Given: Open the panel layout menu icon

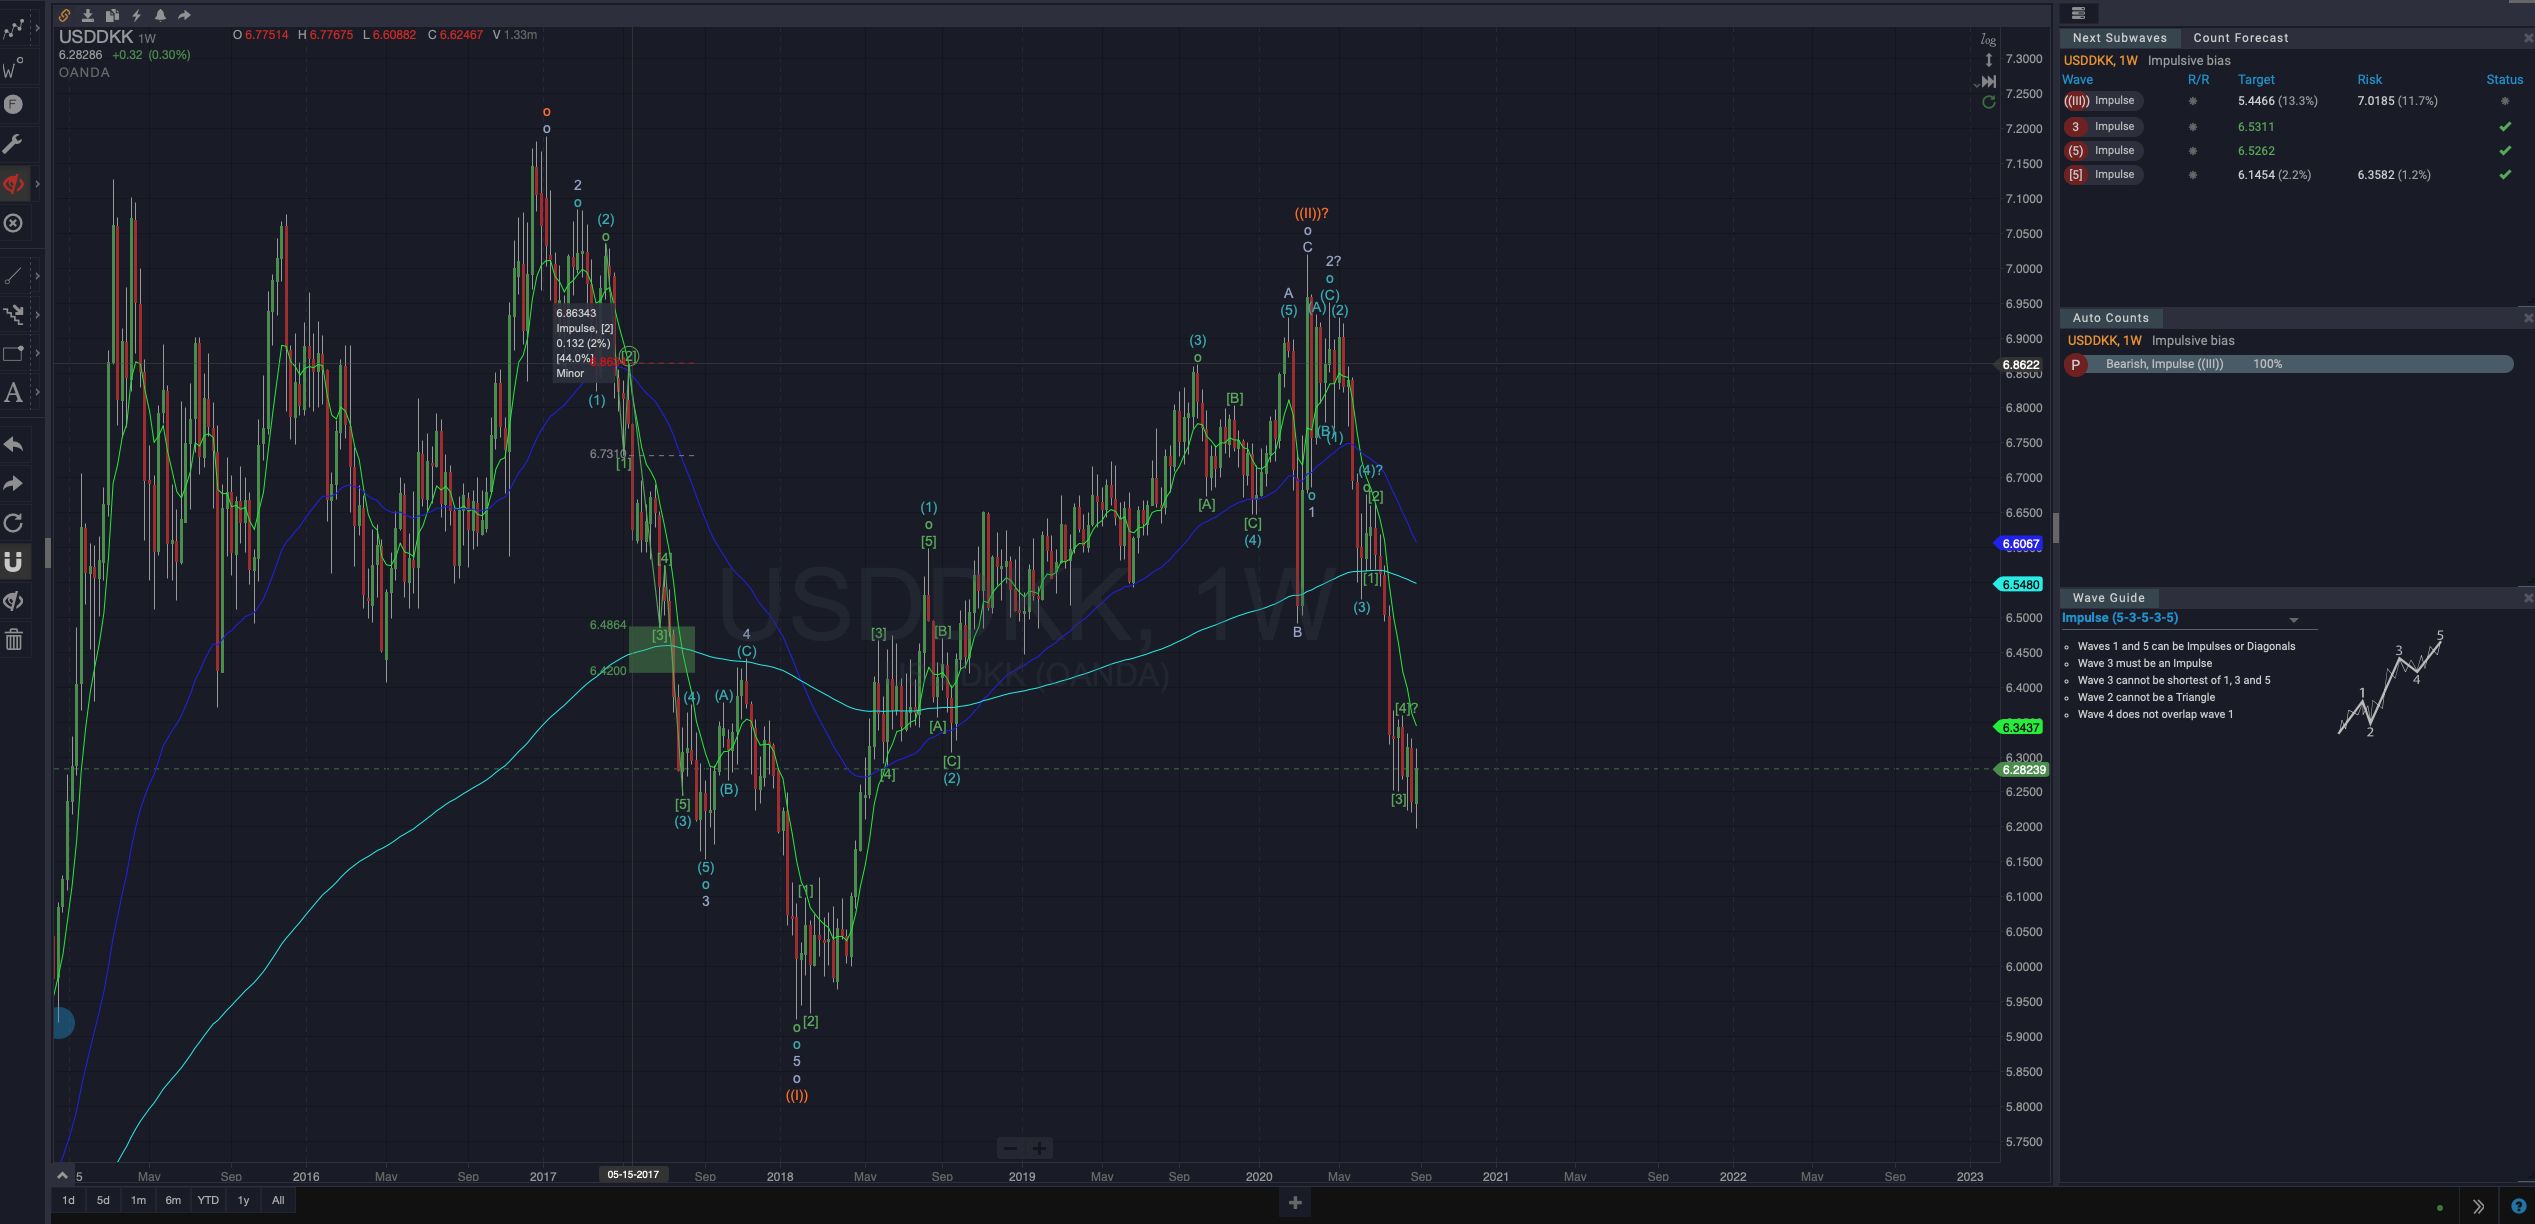Looking at the screenshot, I should [x=2078, y=13].
